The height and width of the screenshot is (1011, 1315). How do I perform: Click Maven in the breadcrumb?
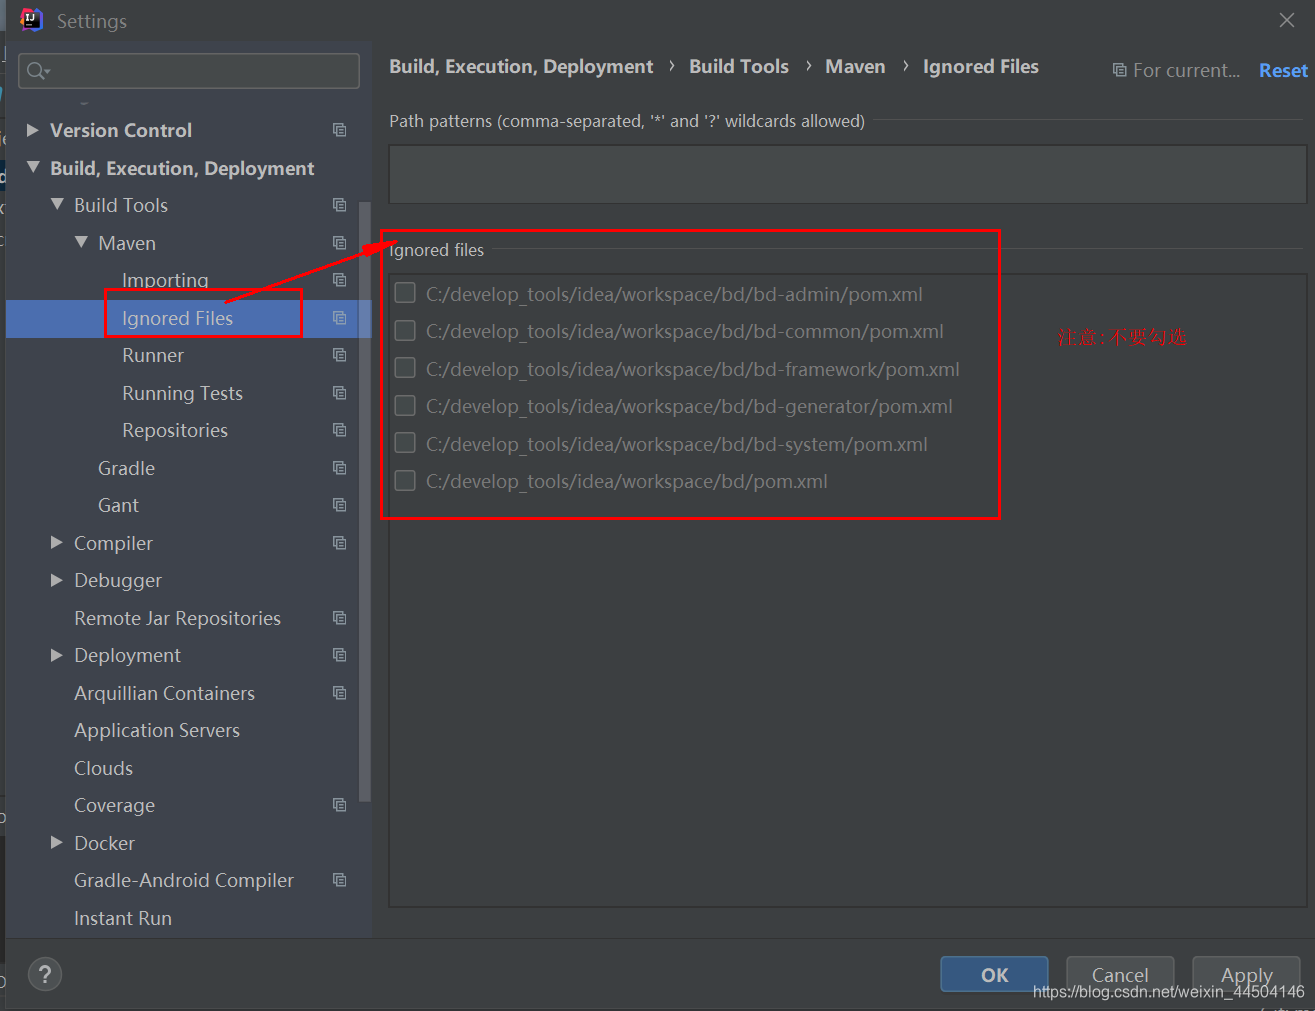(855, 66)
